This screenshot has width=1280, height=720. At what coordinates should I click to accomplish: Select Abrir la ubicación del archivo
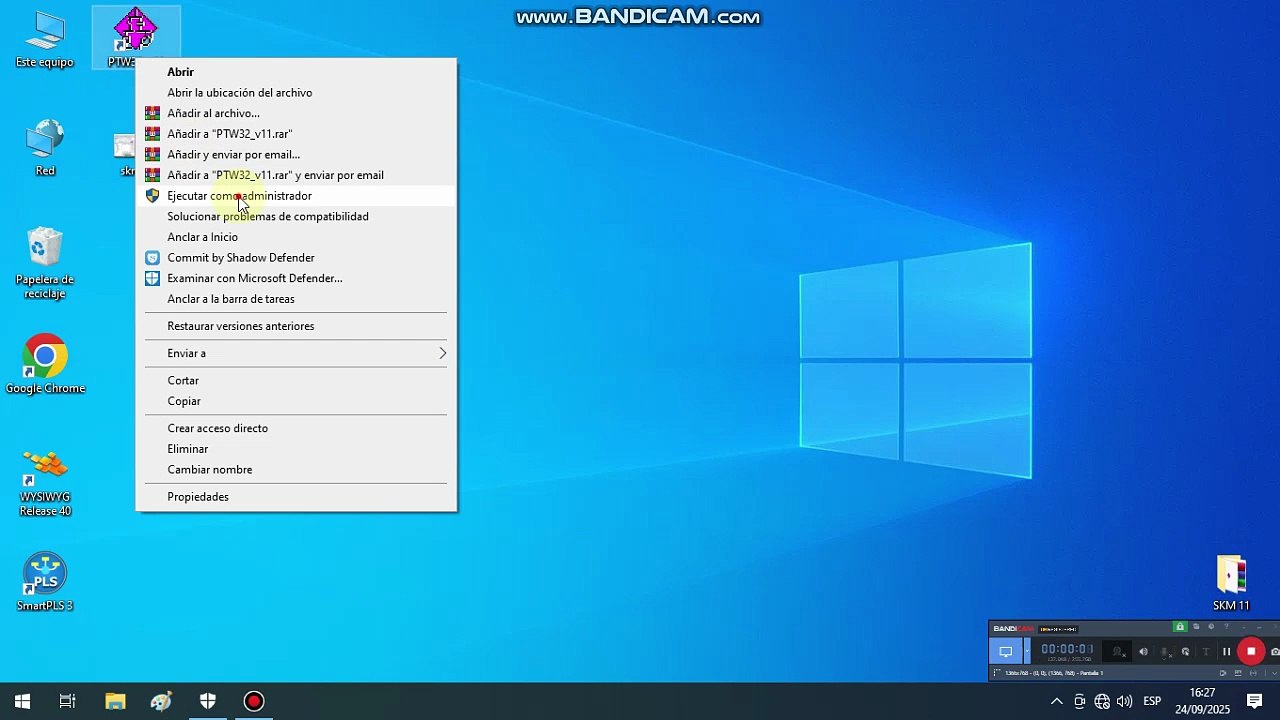(296, 93)
